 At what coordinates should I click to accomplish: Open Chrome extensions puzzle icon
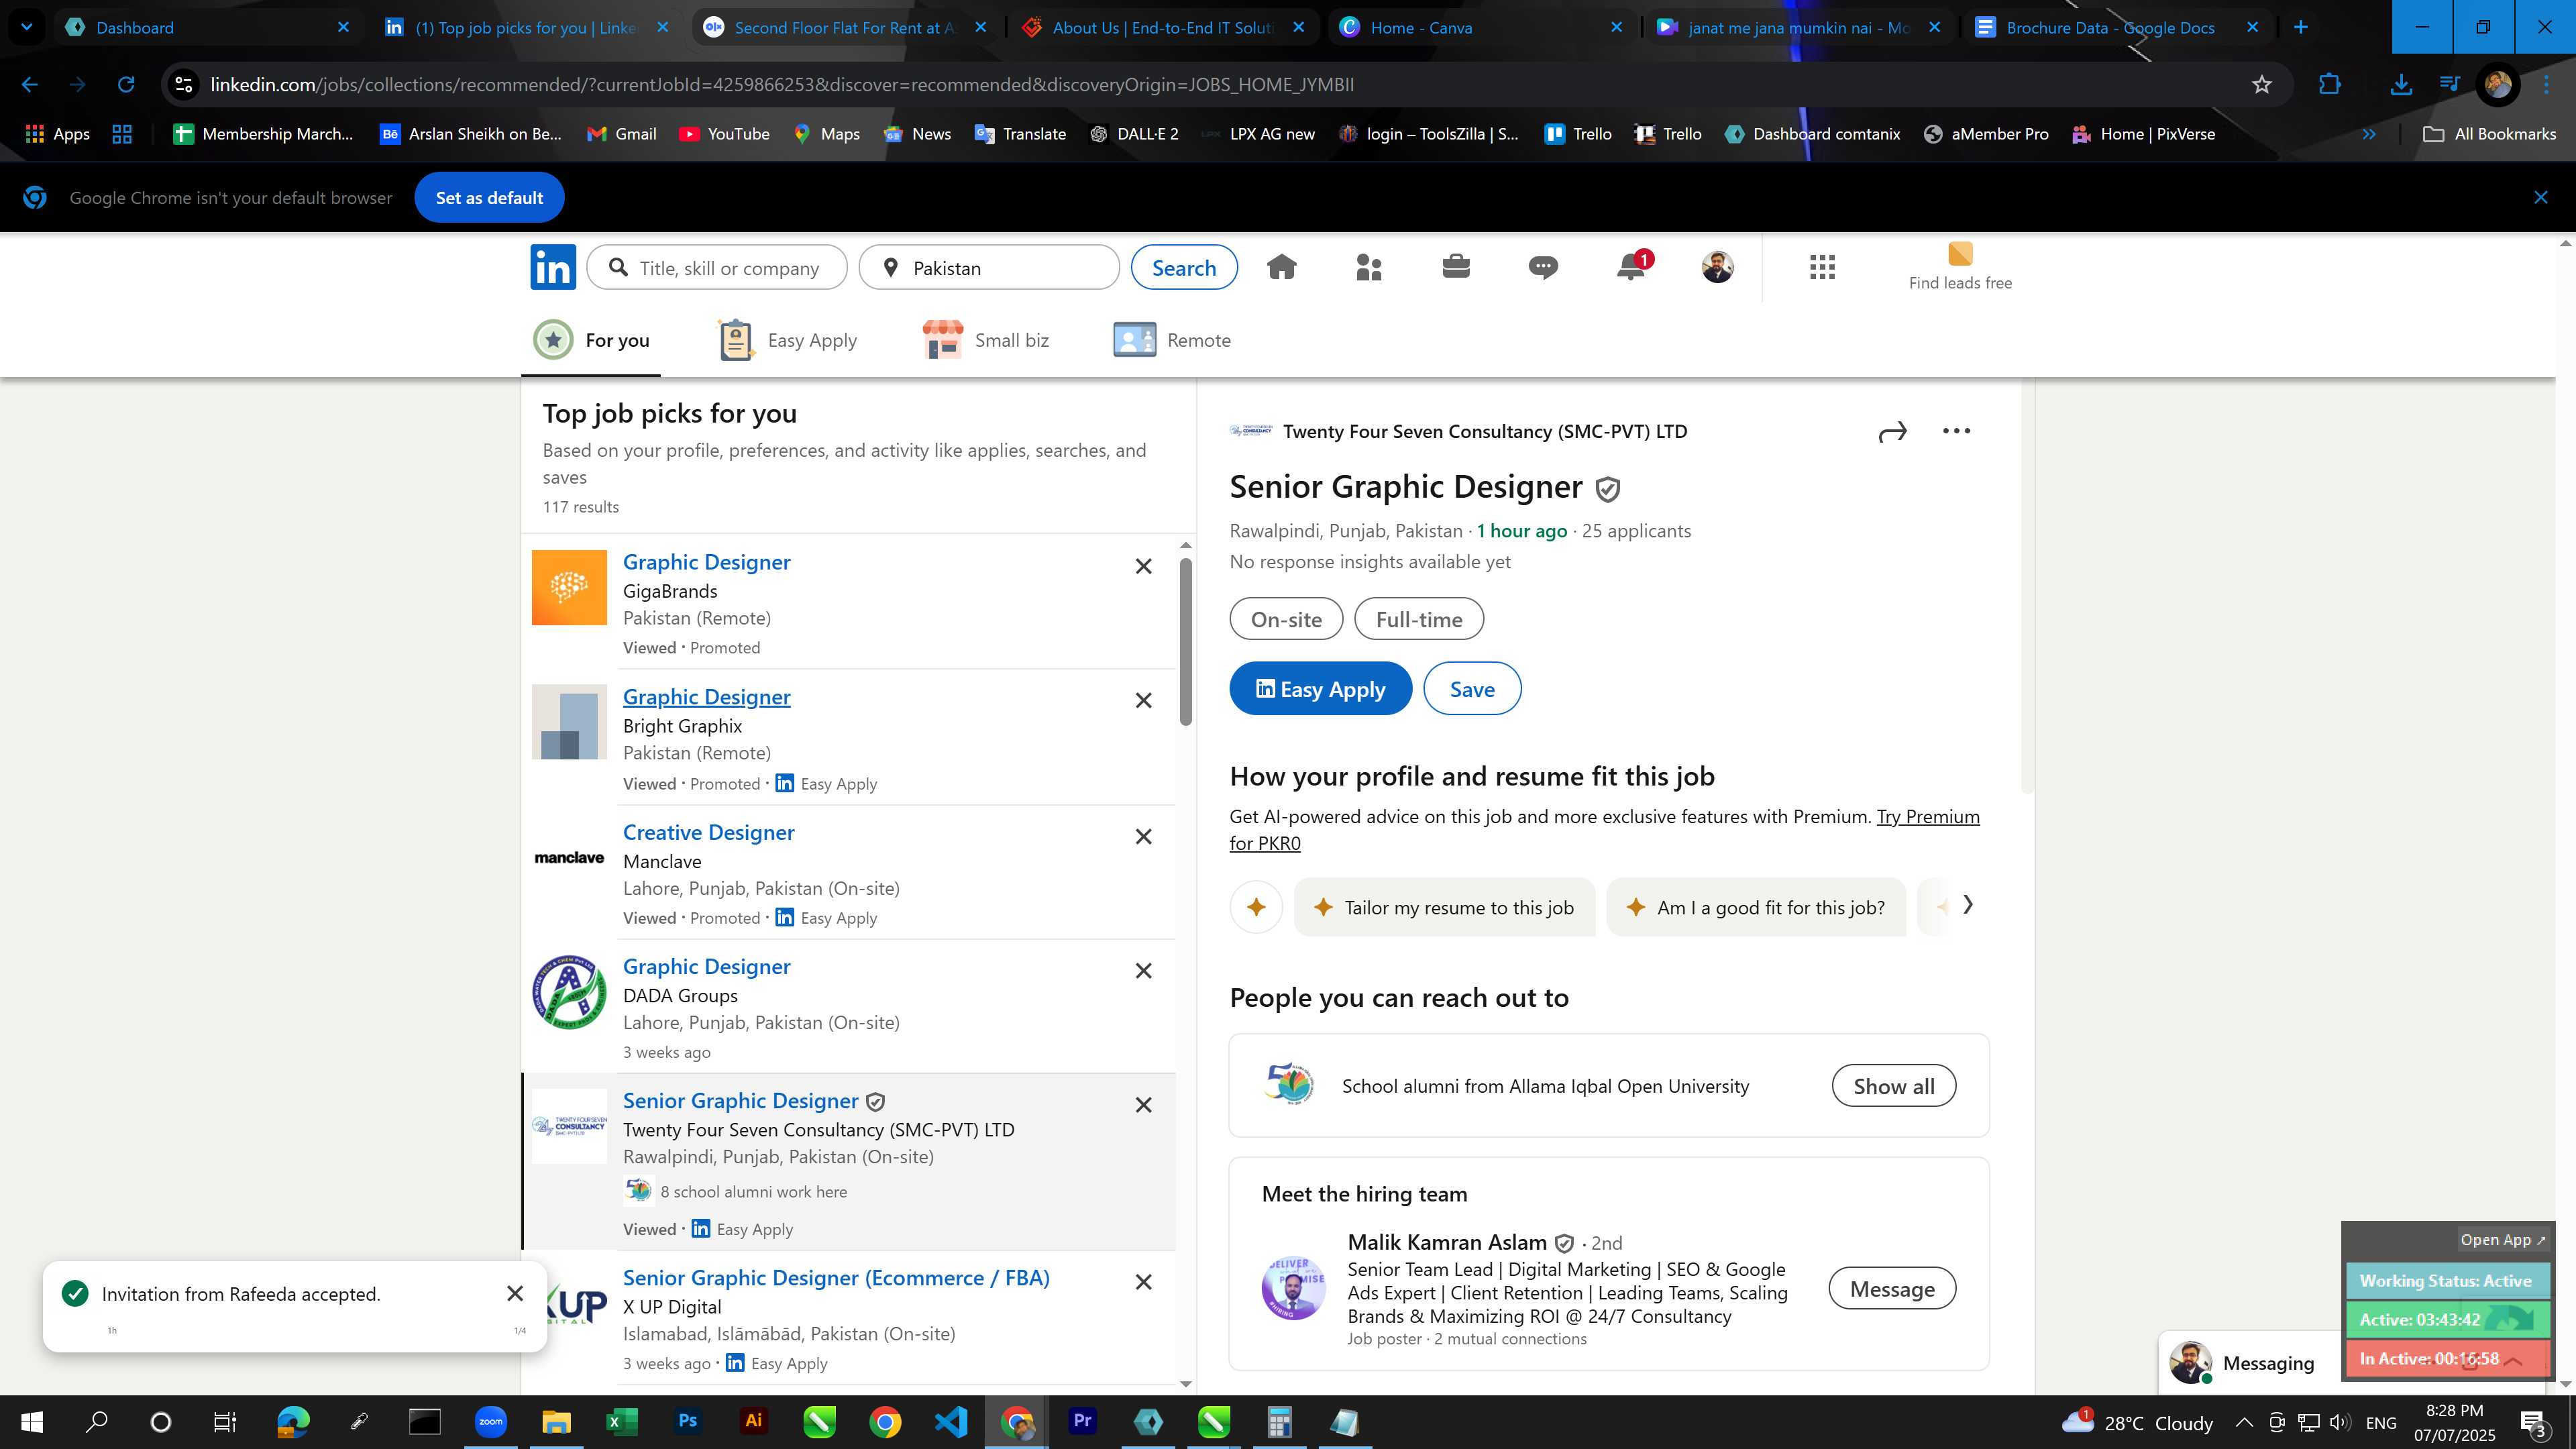pyautogui.click(x=2329, y=85)
